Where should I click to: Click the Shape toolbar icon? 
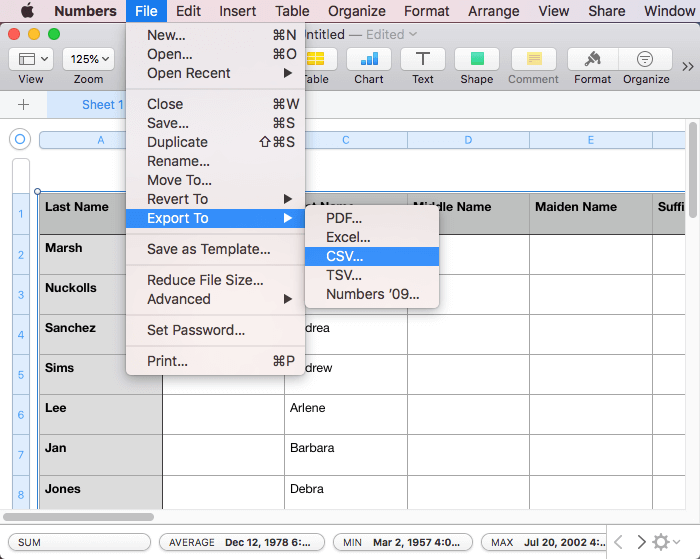point(477,59)
